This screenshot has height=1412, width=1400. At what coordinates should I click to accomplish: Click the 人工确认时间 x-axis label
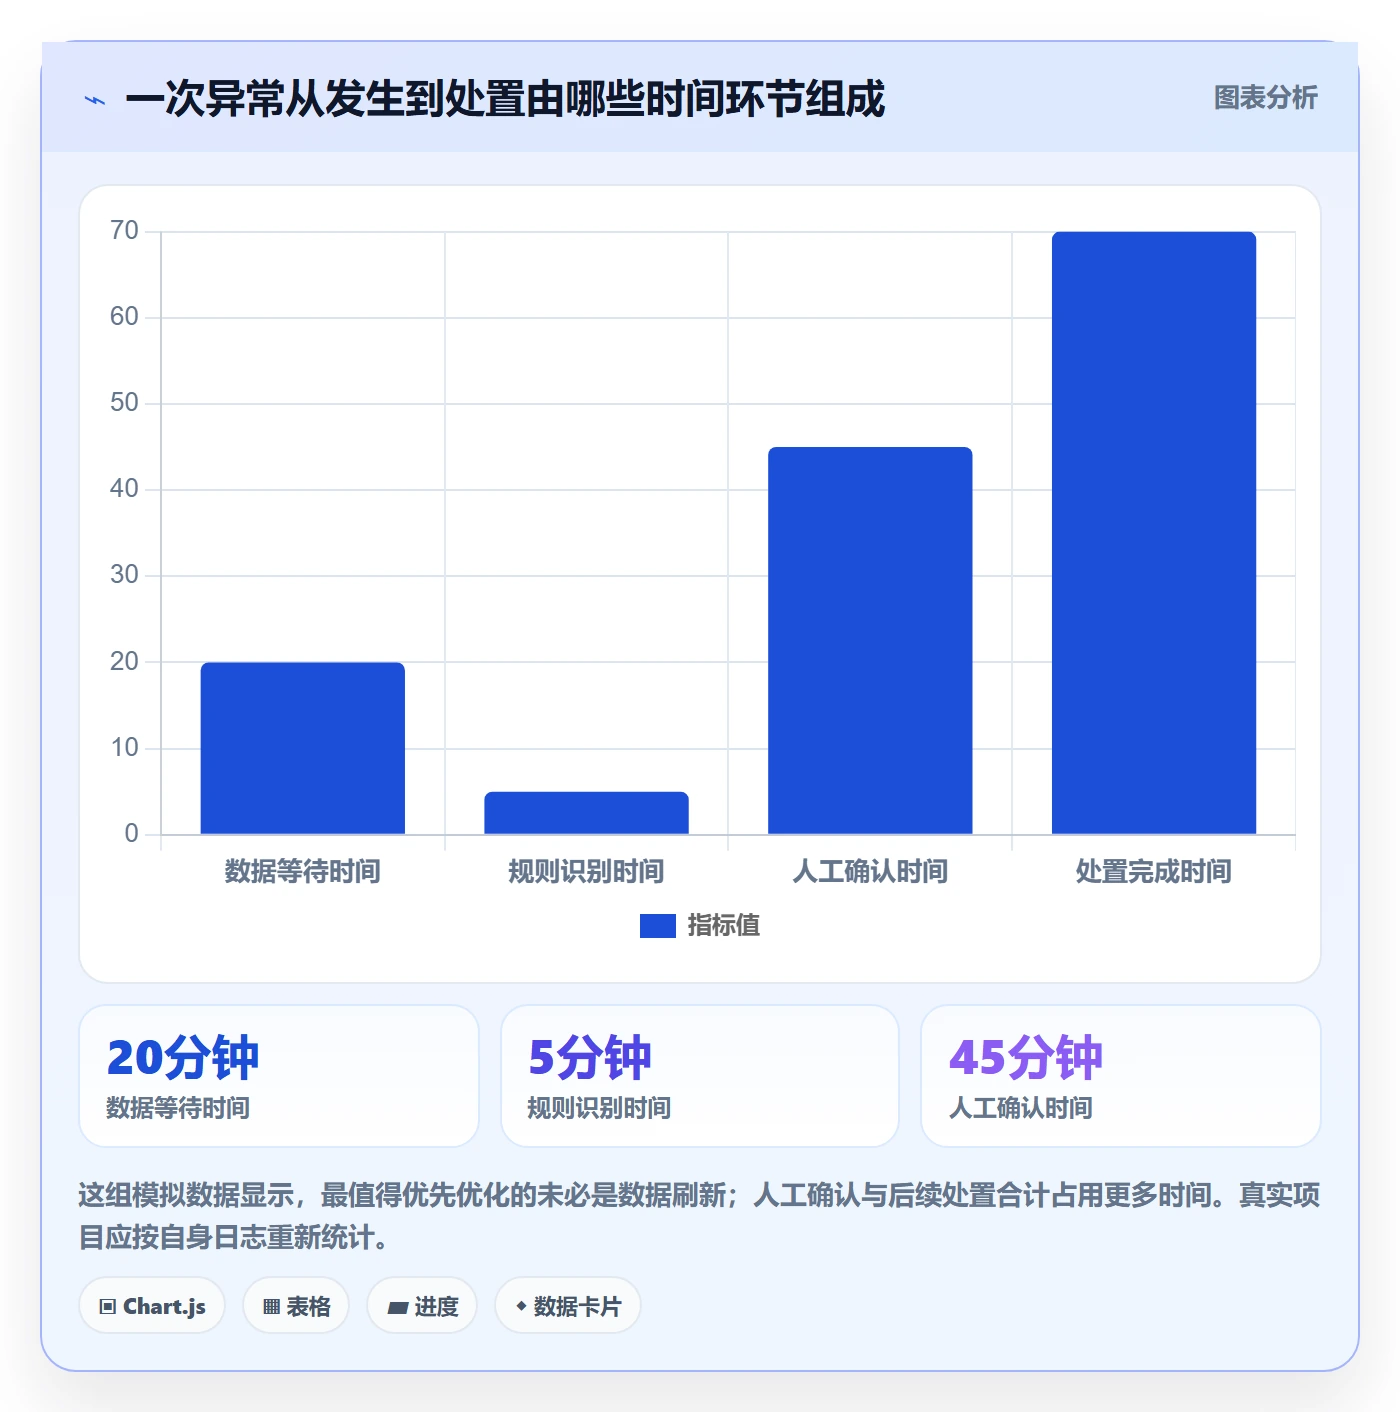pos(870,872)
